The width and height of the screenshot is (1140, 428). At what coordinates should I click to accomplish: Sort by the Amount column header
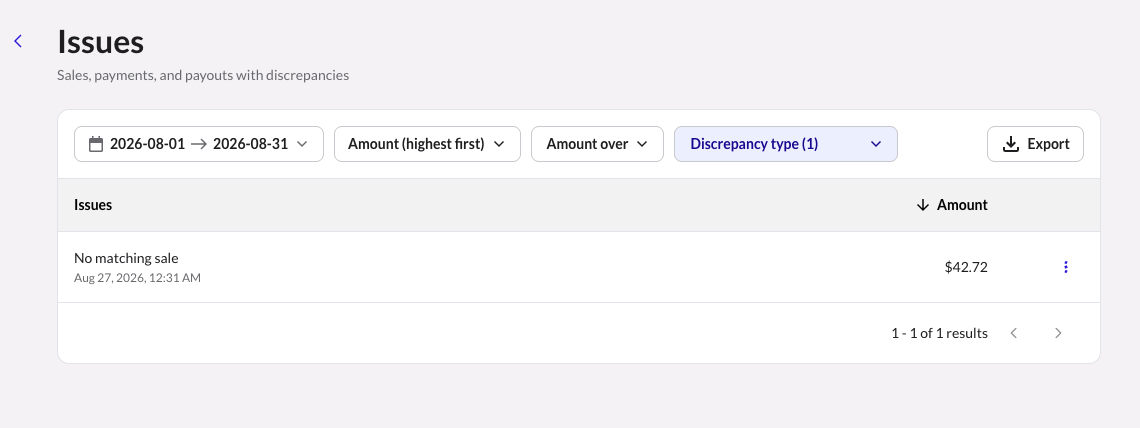952,205
